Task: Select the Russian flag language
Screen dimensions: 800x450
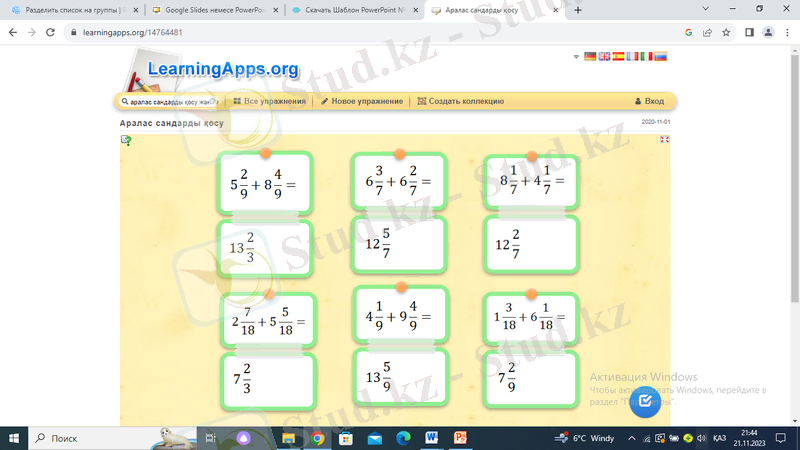Action: coord(660,57)
